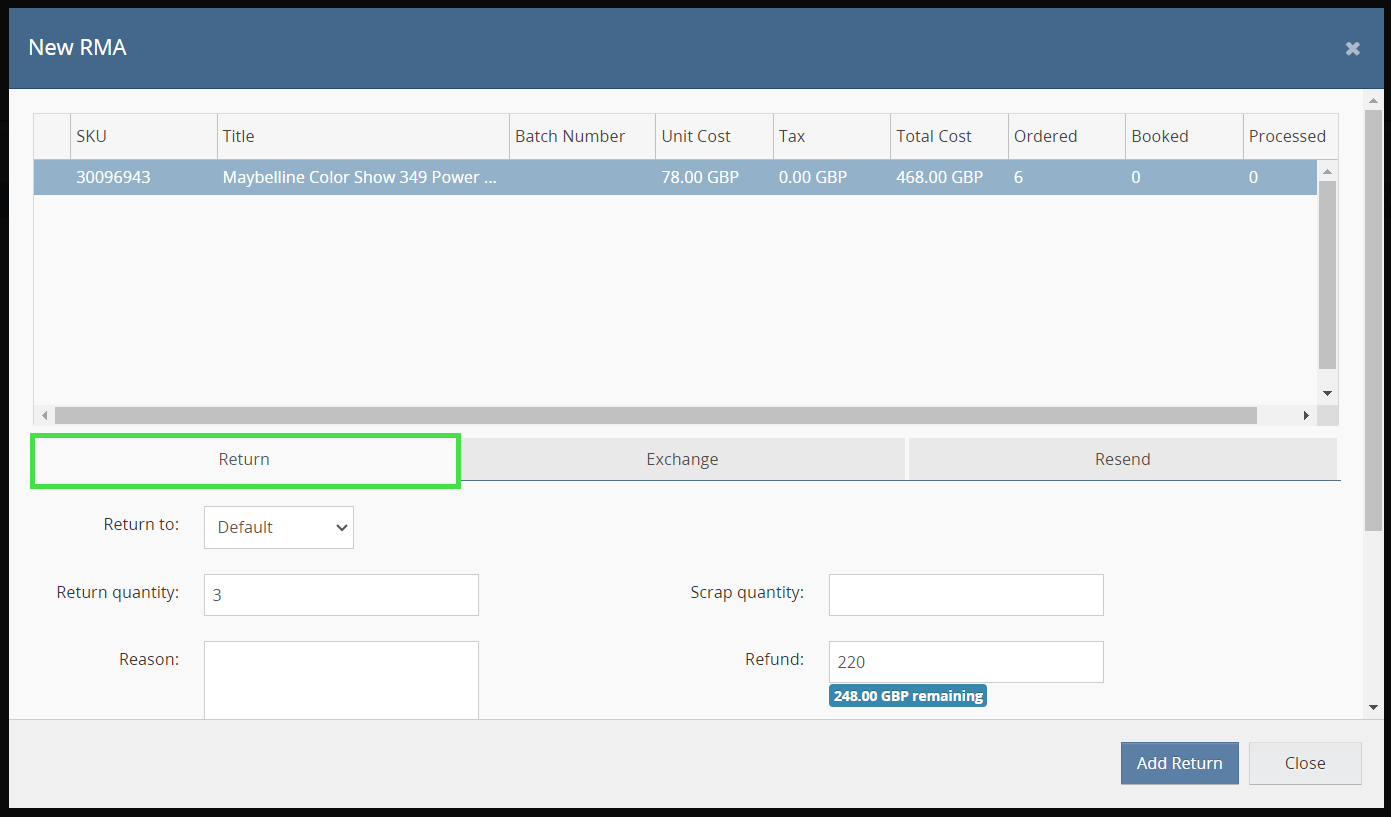Click the Return quantity input field

pos(341,594)
